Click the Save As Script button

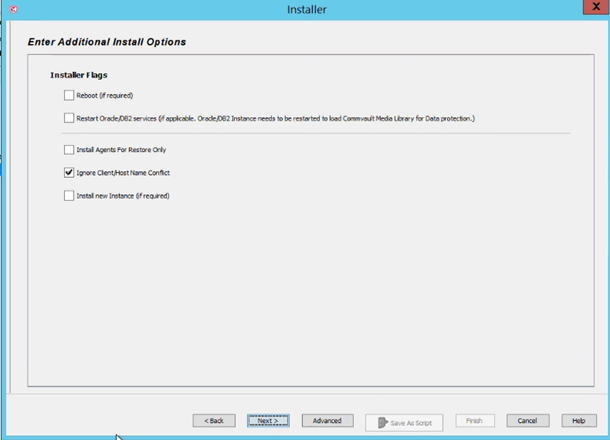(x=404, y=422)
